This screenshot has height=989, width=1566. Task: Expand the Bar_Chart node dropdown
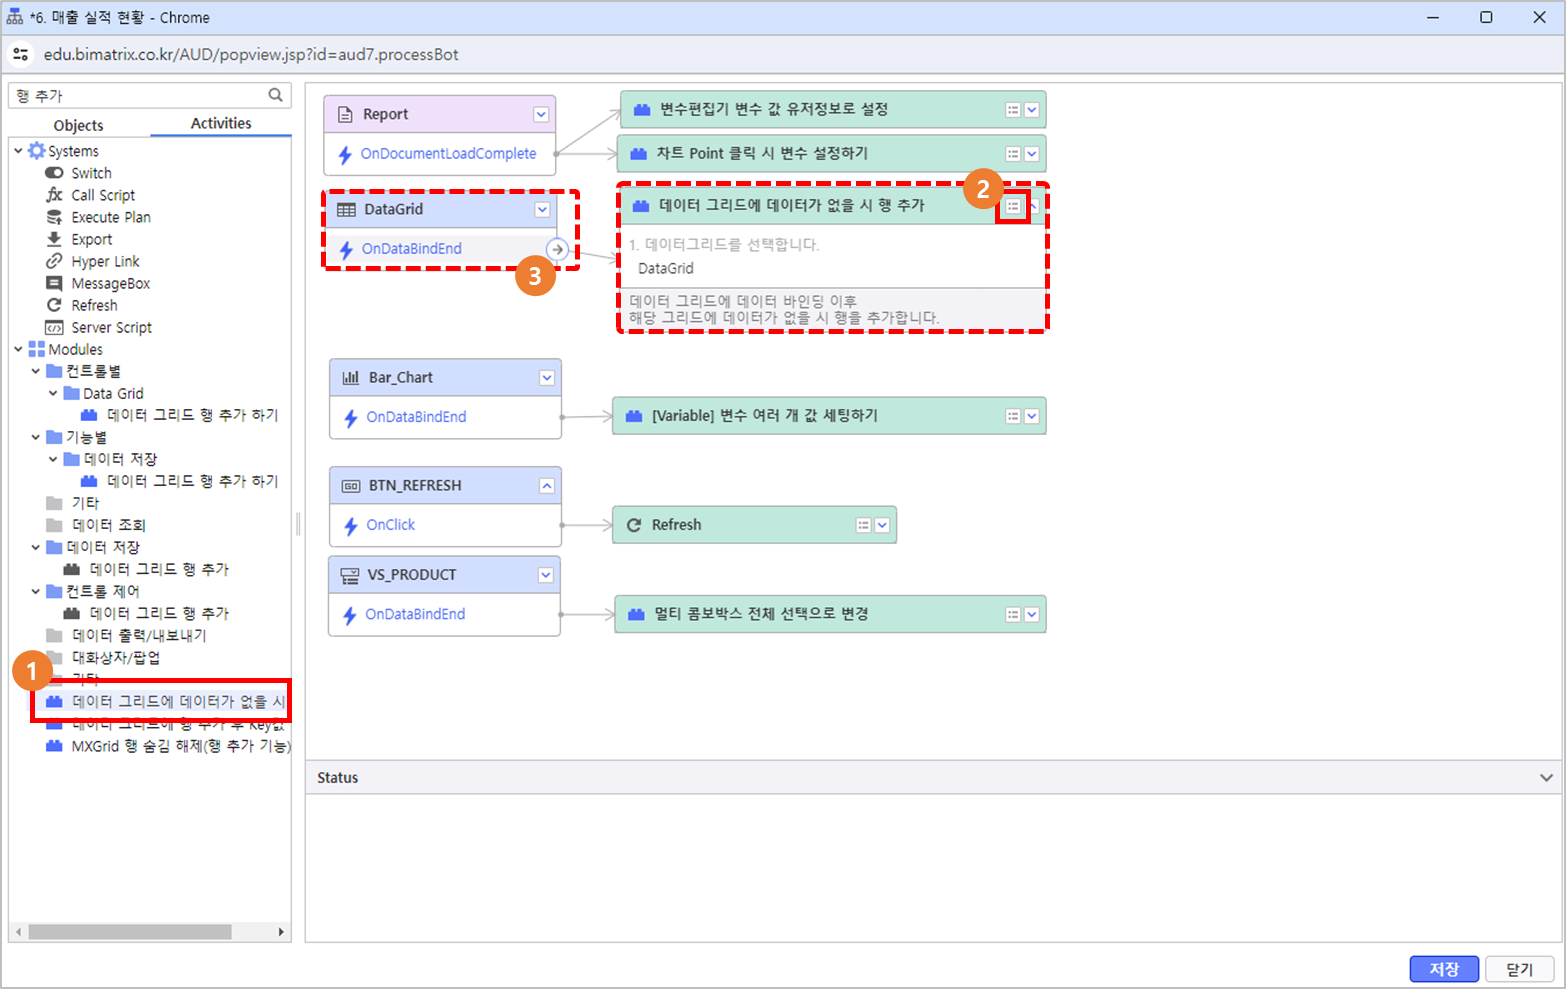pyautogui.click(x=547, y=378)
